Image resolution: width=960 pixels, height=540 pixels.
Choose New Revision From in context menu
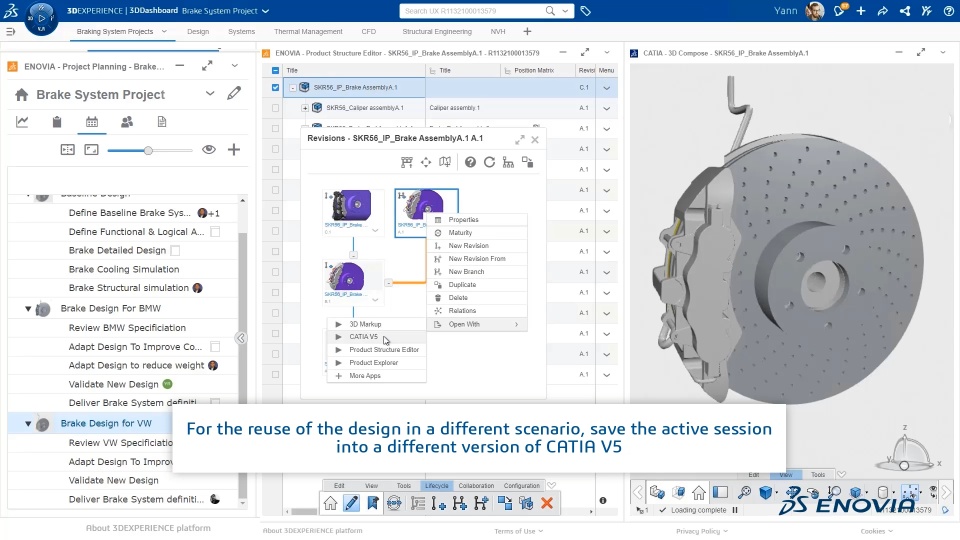tap(477, 259)
